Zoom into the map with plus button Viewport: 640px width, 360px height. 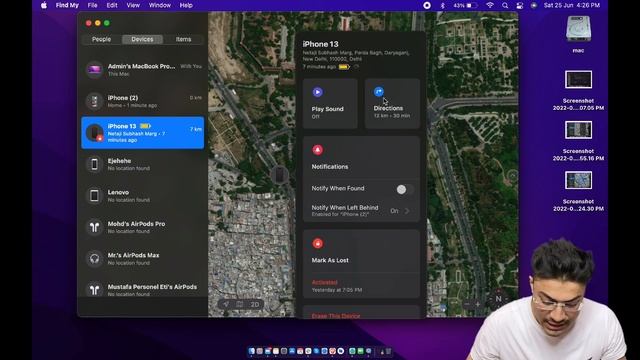(x=478, y=304)
